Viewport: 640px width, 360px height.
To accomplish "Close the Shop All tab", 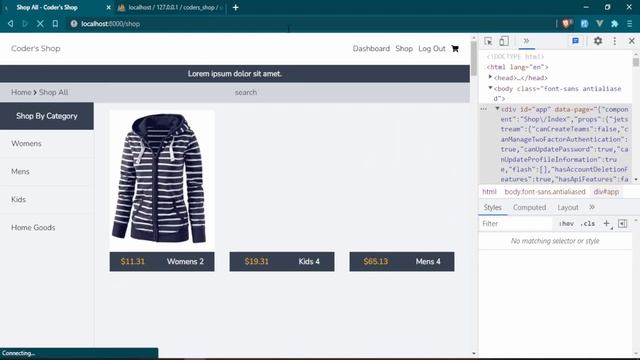I will 108,7.
